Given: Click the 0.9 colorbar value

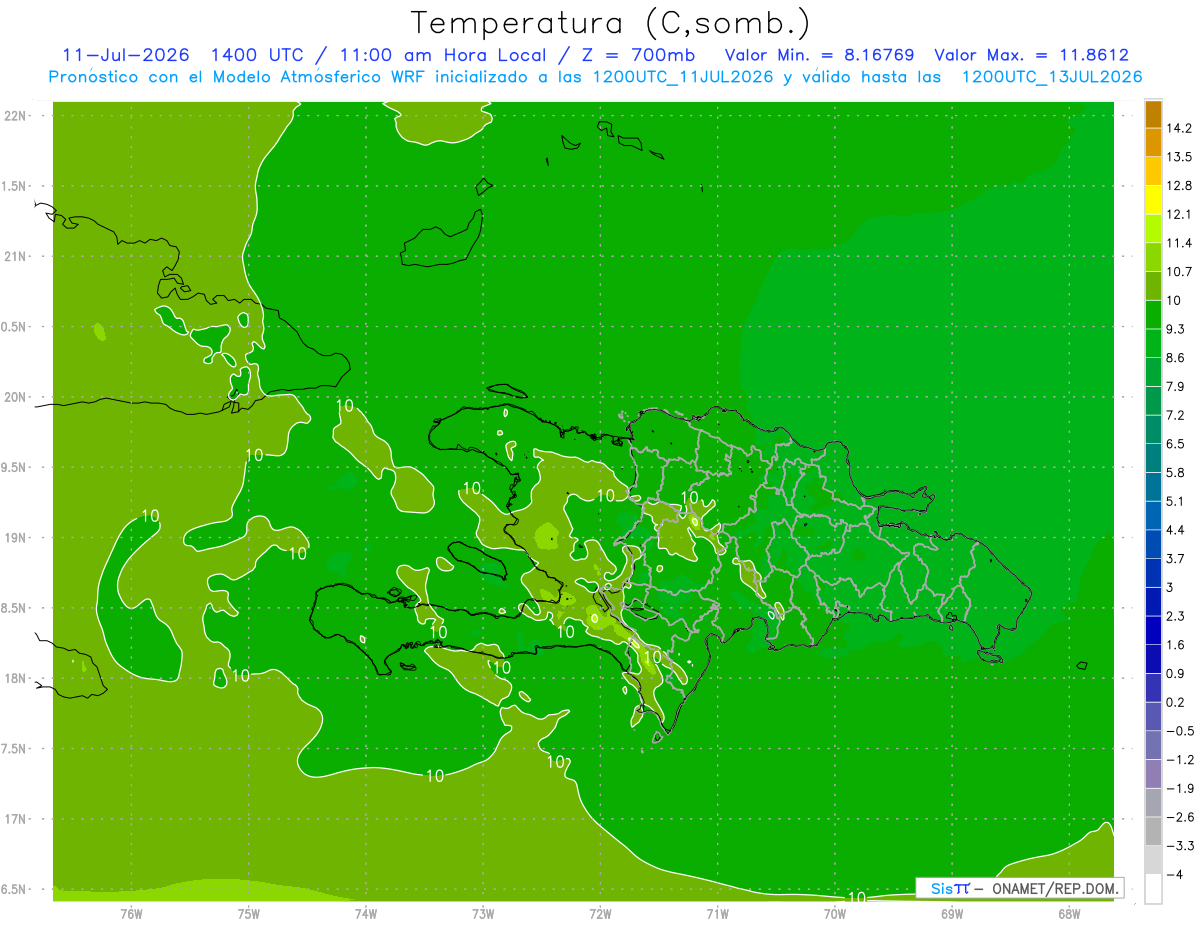Looking at the screenshot, I should click(1176, 674).
